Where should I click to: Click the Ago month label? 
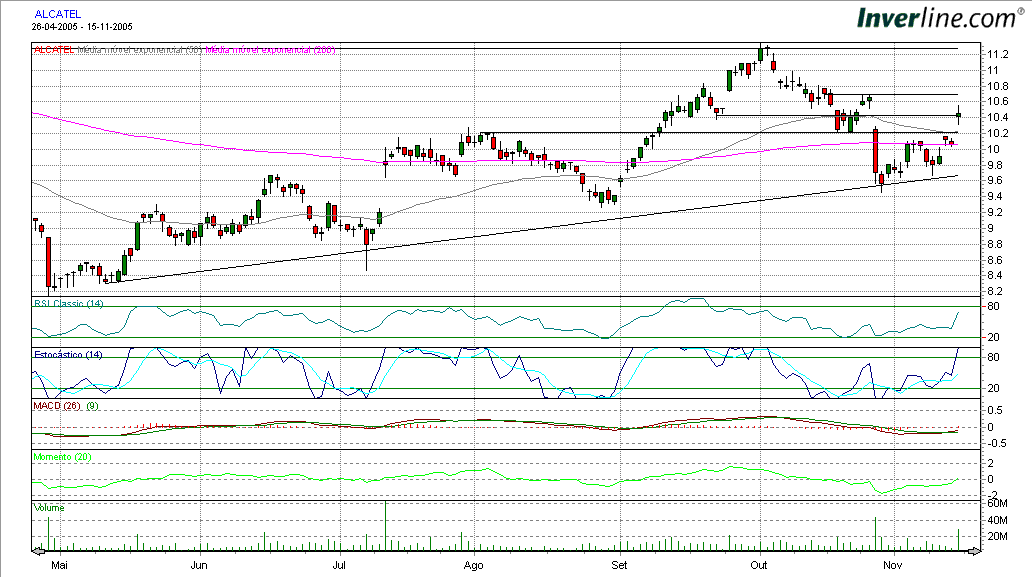[x=475, y=564]
